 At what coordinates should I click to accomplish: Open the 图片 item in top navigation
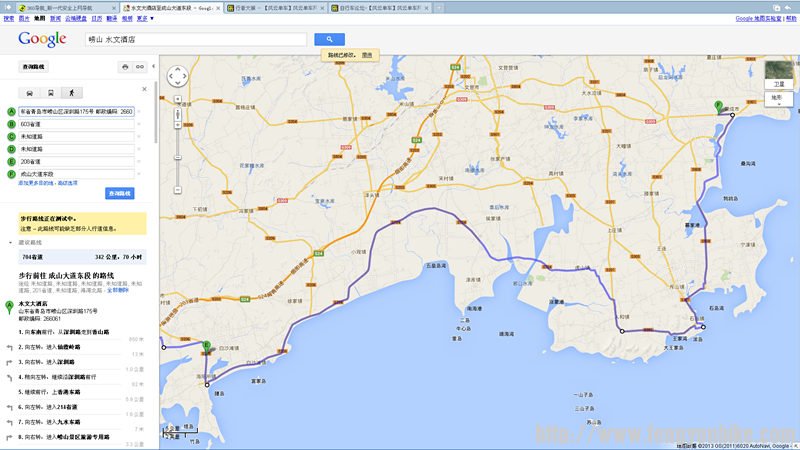click(x=23, y=18)
